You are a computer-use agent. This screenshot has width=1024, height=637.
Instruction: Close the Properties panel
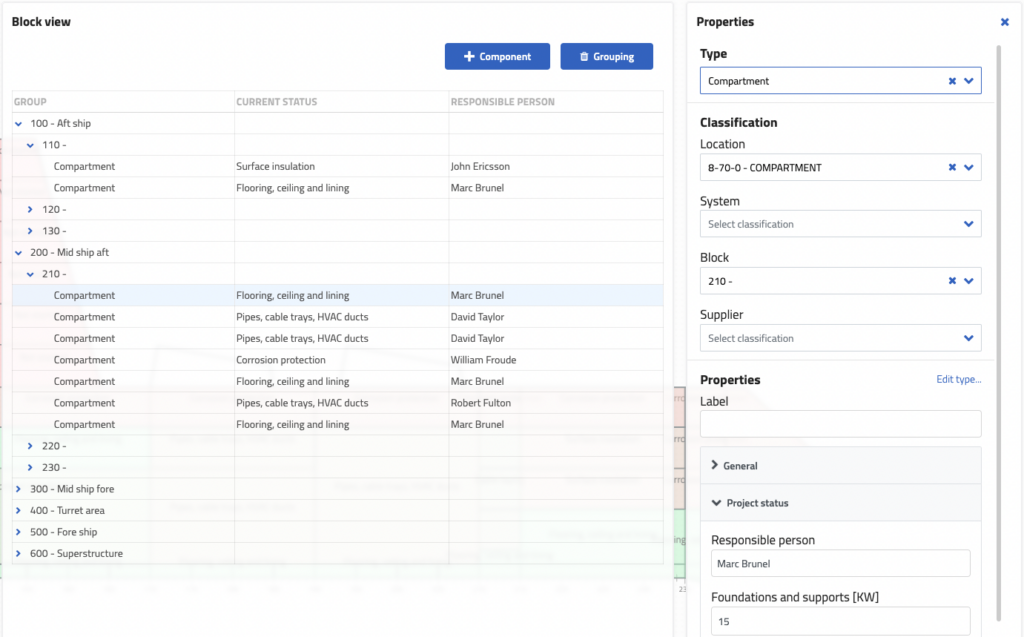pos(1004,21)
